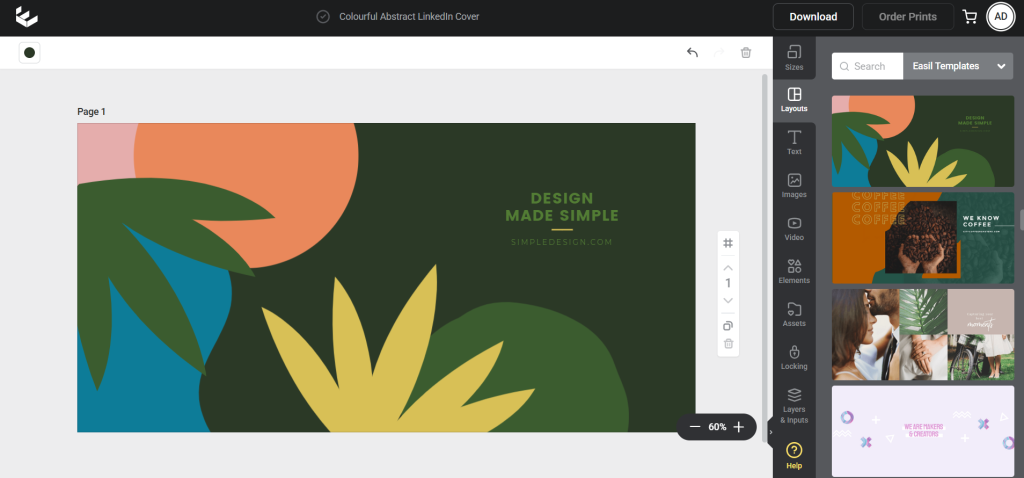This screenshot has height=478, width=1024.
Task: Undo the last action
Action: 692,53
